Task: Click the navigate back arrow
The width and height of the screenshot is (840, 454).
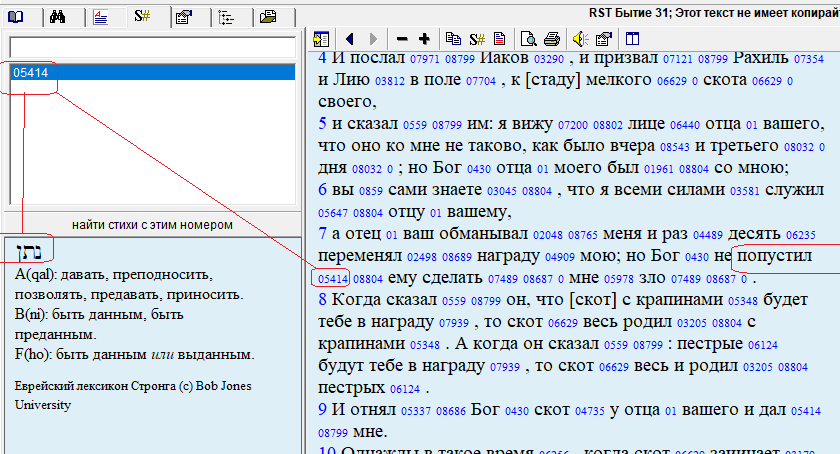Action: [x=350, y=39]
